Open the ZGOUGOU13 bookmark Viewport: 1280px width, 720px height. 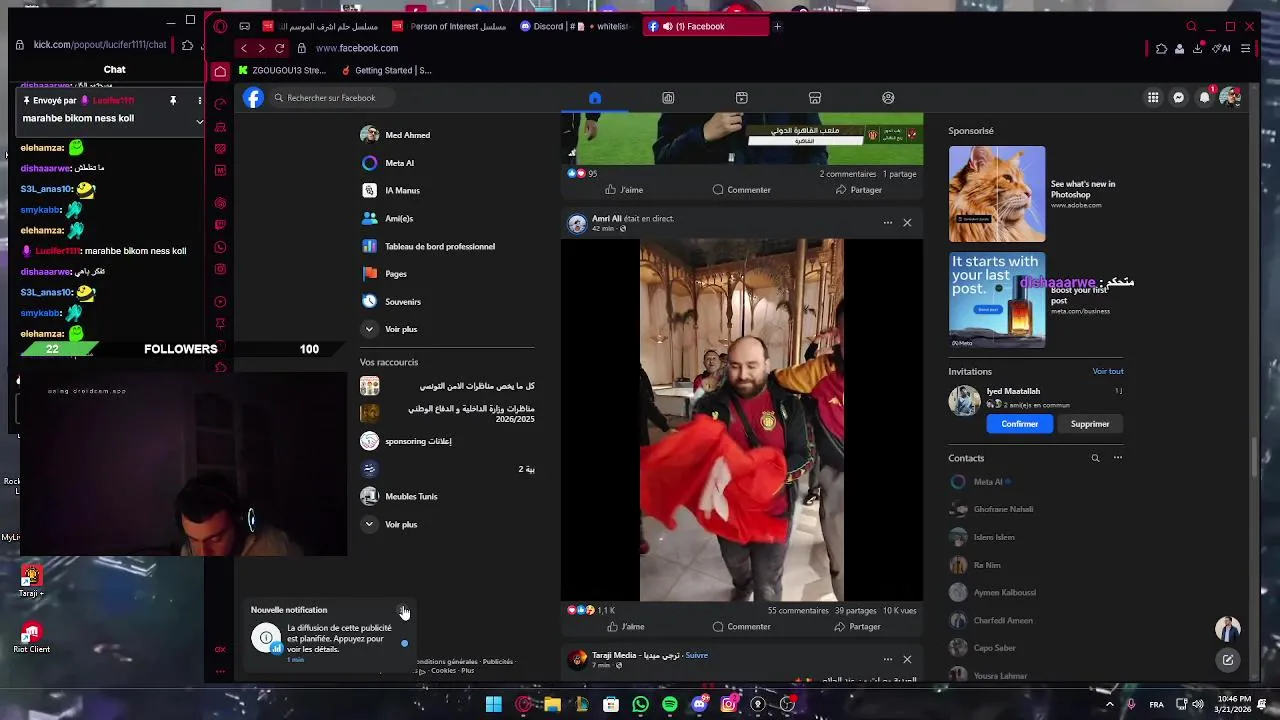[283, 71]
